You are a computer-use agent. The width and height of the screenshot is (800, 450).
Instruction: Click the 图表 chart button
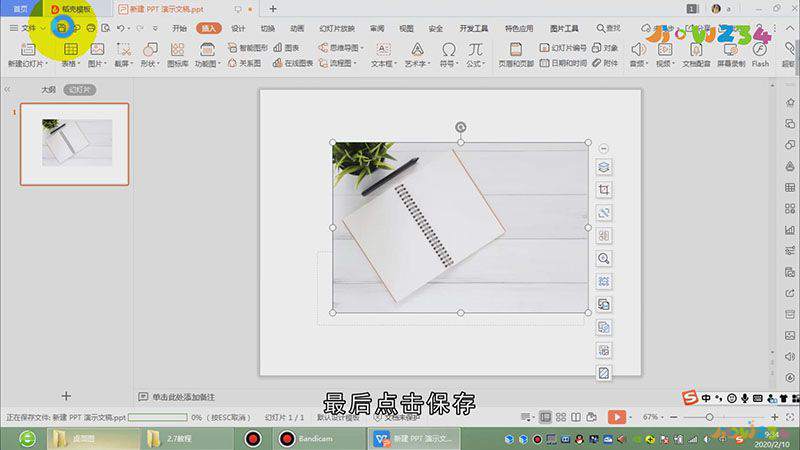coord(286,48)
